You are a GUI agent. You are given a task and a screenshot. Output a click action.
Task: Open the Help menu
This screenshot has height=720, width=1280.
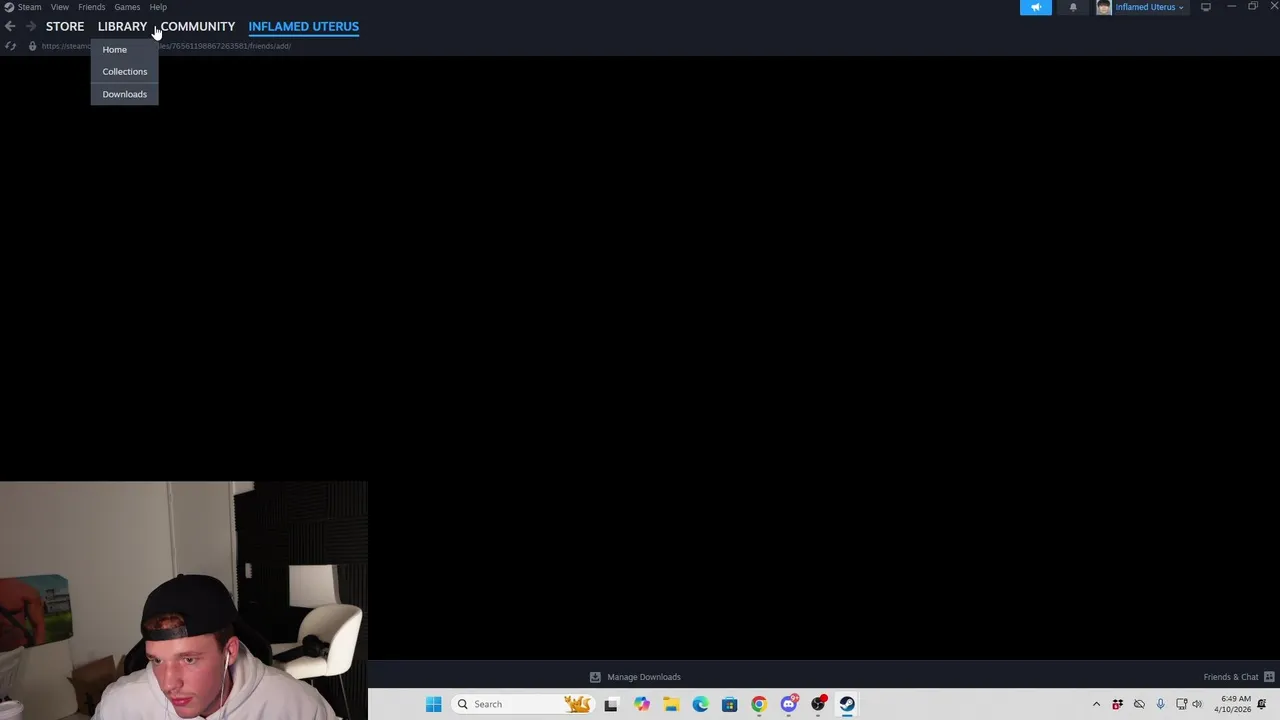[x=158, y=7]
